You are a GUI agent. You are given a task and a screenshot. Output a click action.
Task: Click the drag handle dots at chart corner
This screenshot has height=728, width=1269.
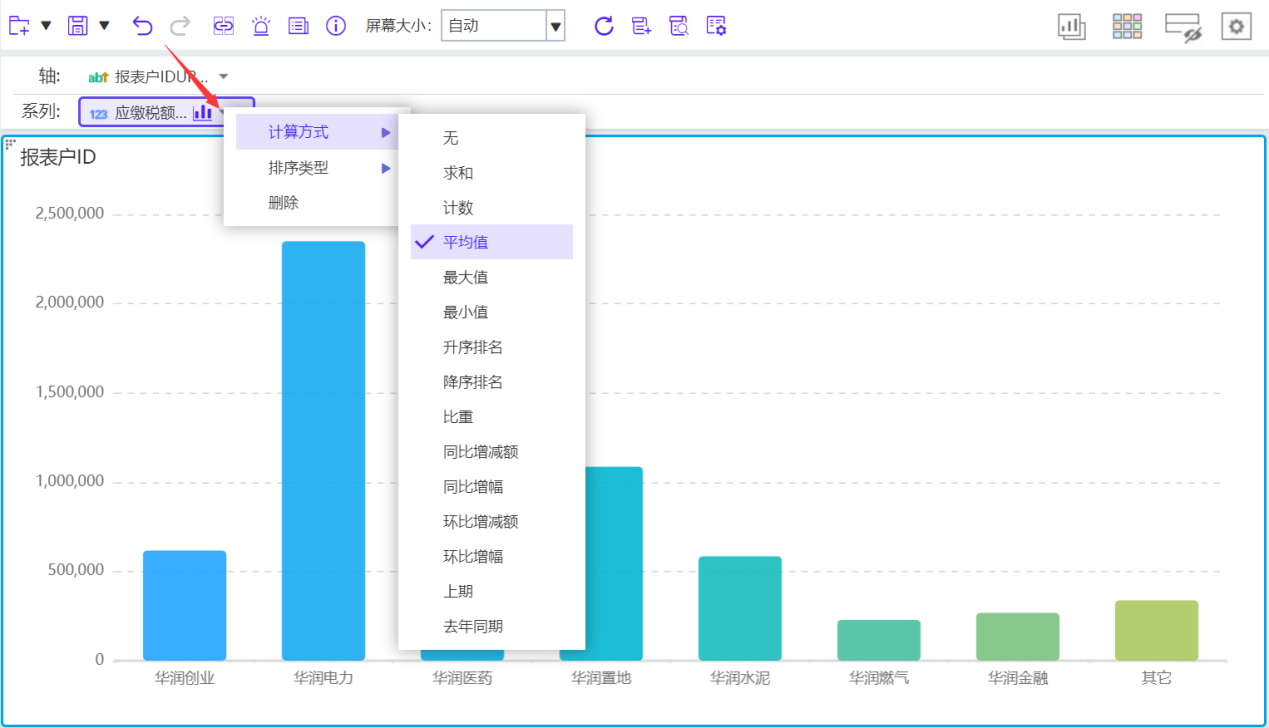(11, 144)
